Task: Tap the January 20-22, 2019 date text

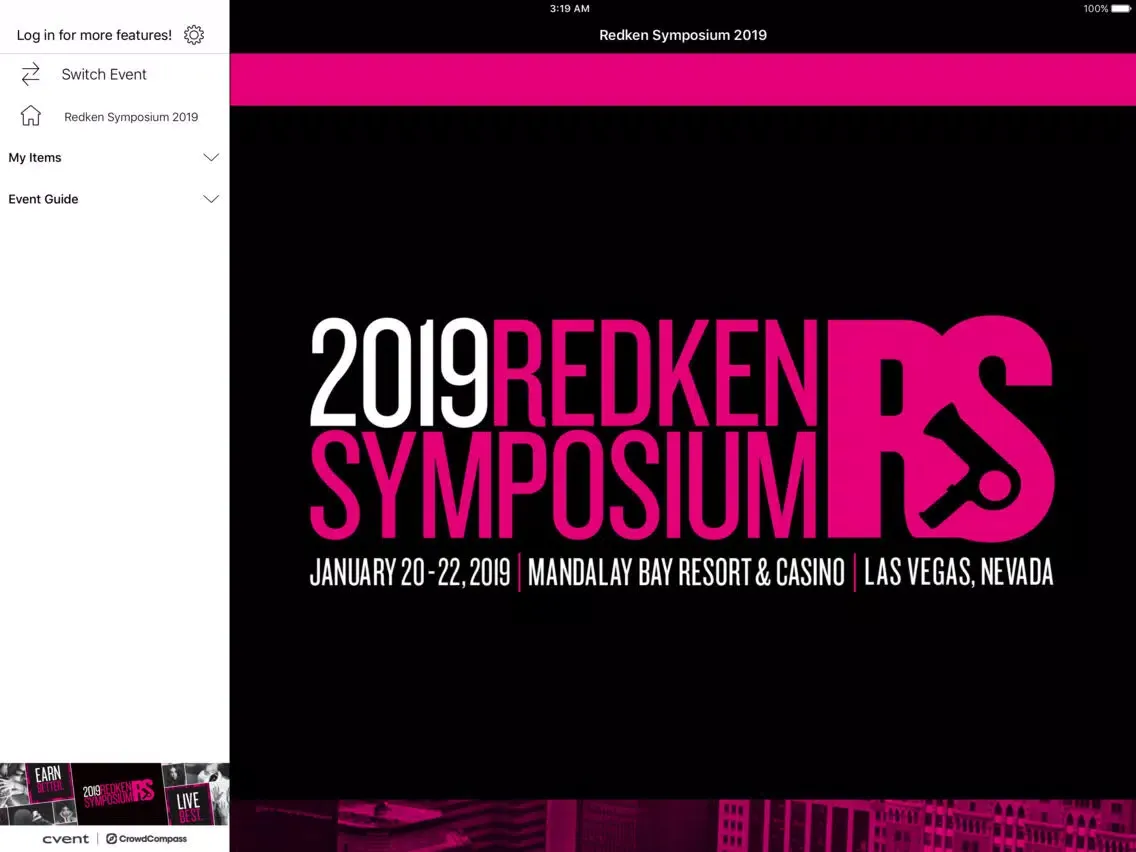Action: tap(410, 572)
